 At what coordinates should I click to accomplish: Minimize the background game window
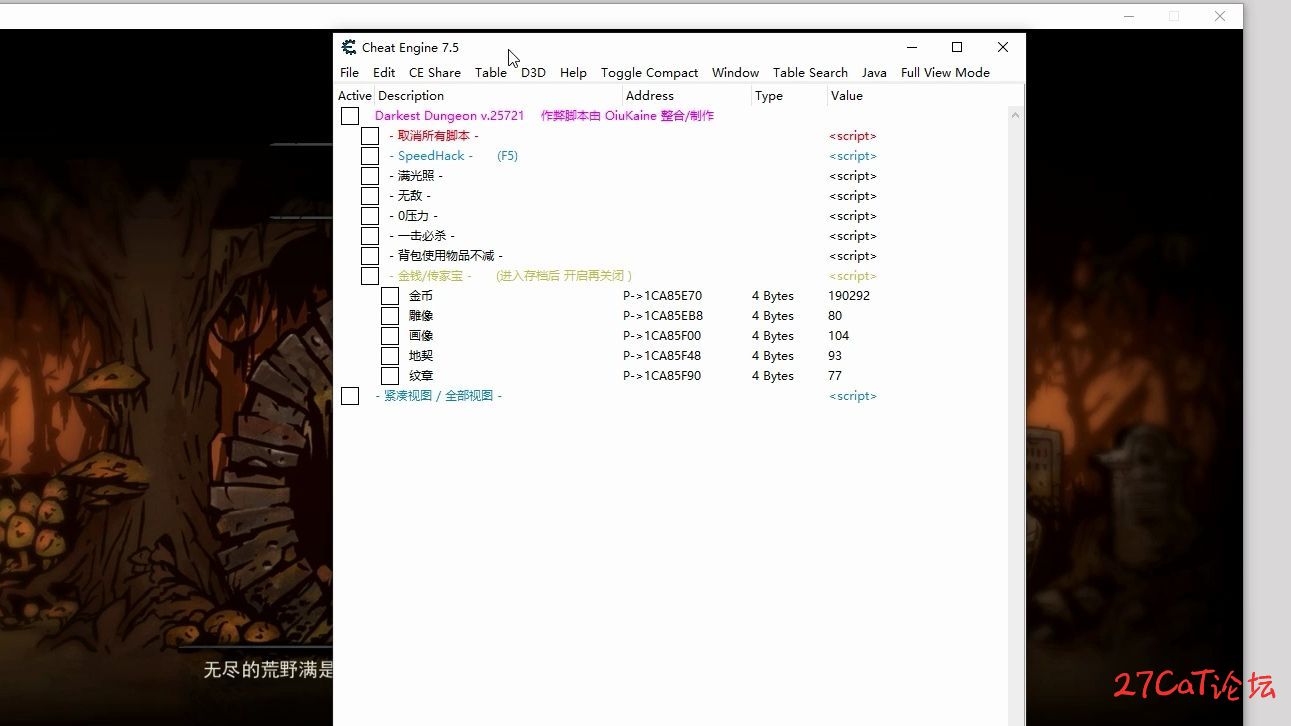1129,16
